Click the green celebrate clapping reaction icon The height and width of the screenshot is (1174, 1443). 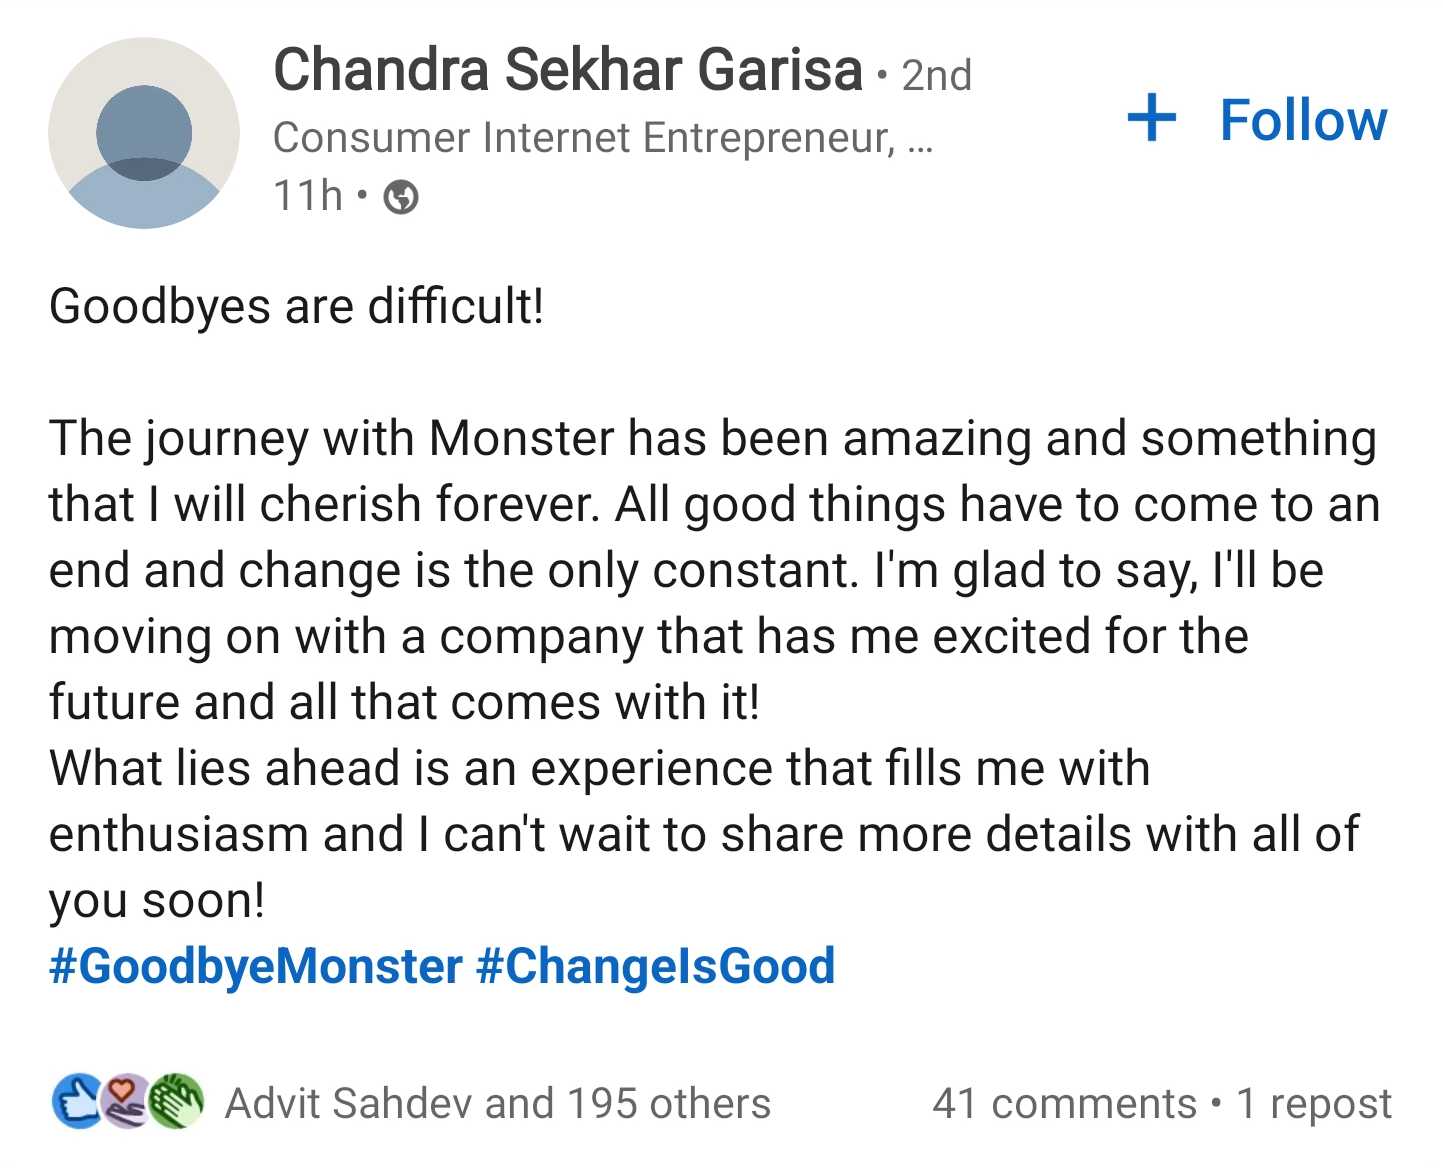pyautogui.click(x=176, y=1102)
